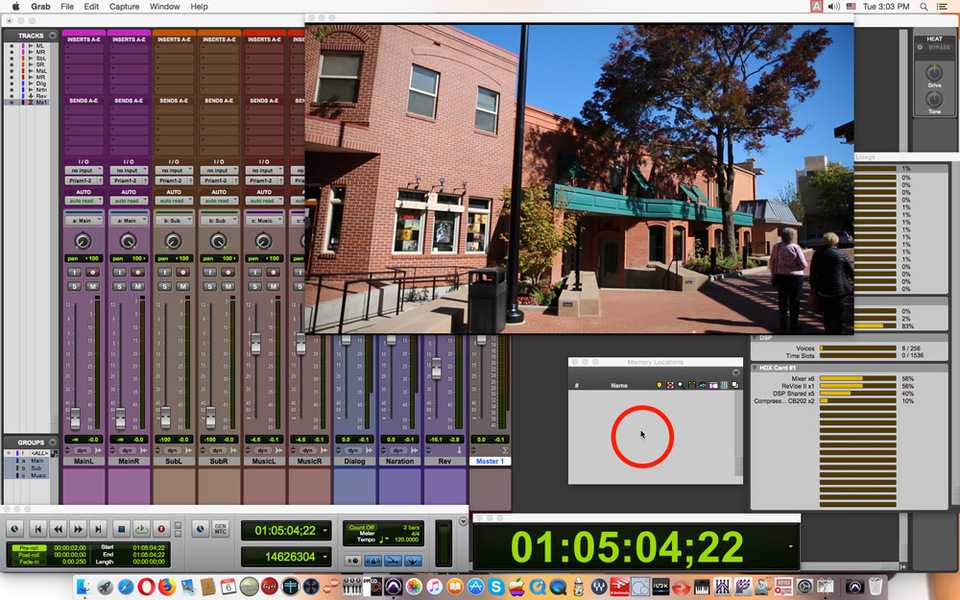This screenshot has width=960, height=600.
Task: Open the Window menu in menu bar
Action: point(165,6)
